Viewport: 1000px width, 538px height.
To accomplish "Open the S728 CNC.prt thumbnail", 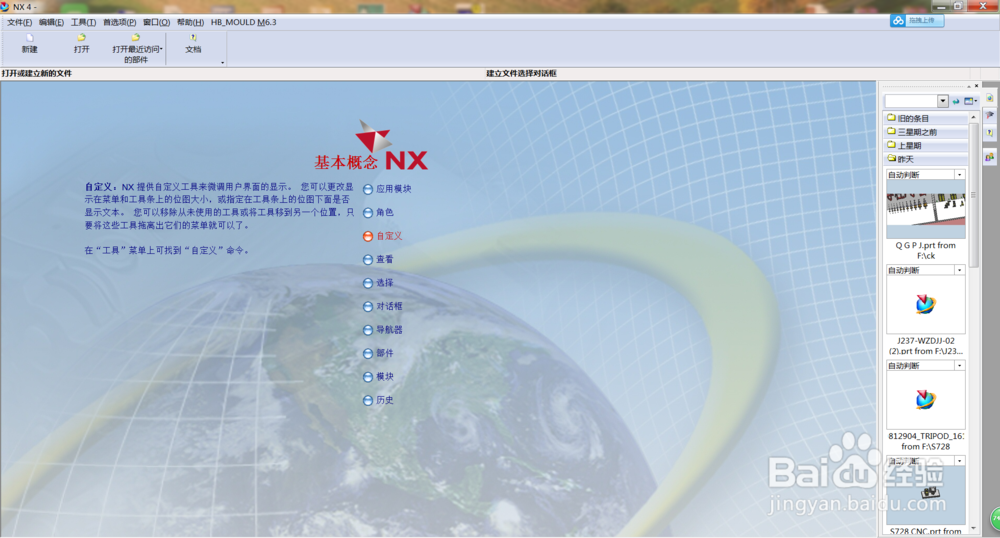I will 926,495.
